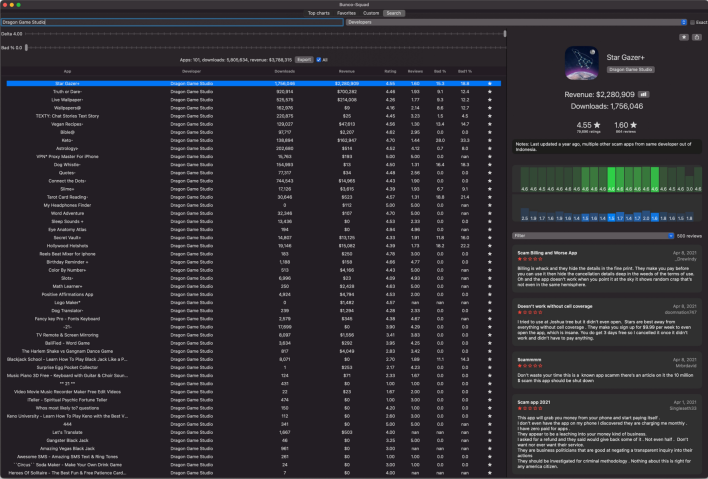This screenshot has height=479, width=708.
Task: Toggle favorite star on Truth or Dare row
Action: pos(490,92)
